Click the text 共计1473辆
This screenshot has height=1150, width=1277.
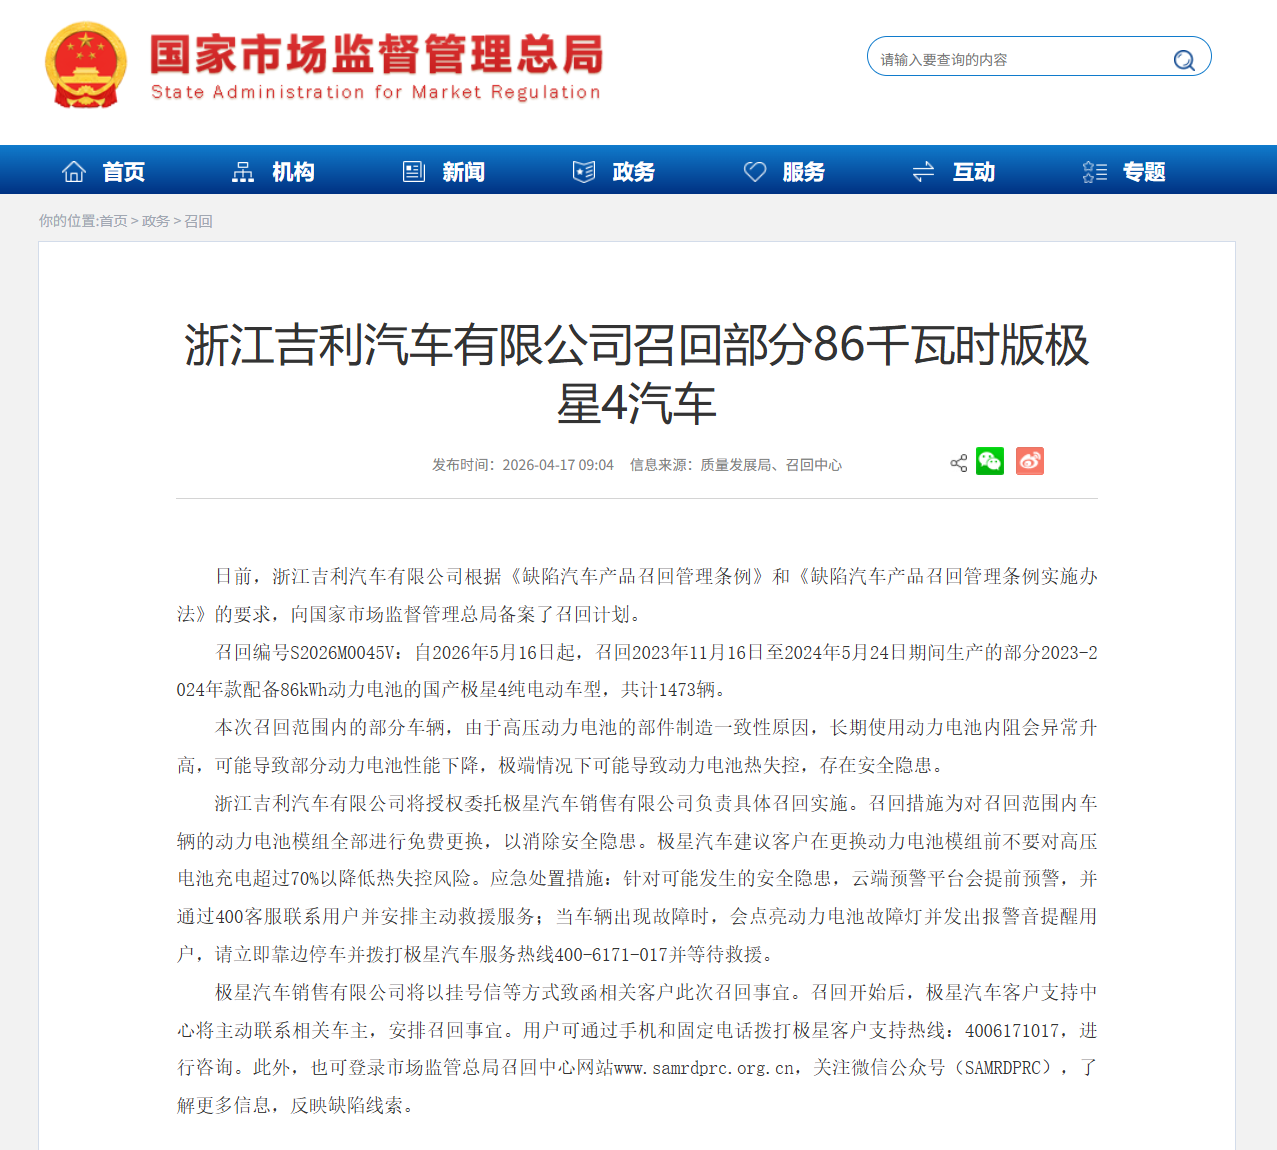coord(669,690)
